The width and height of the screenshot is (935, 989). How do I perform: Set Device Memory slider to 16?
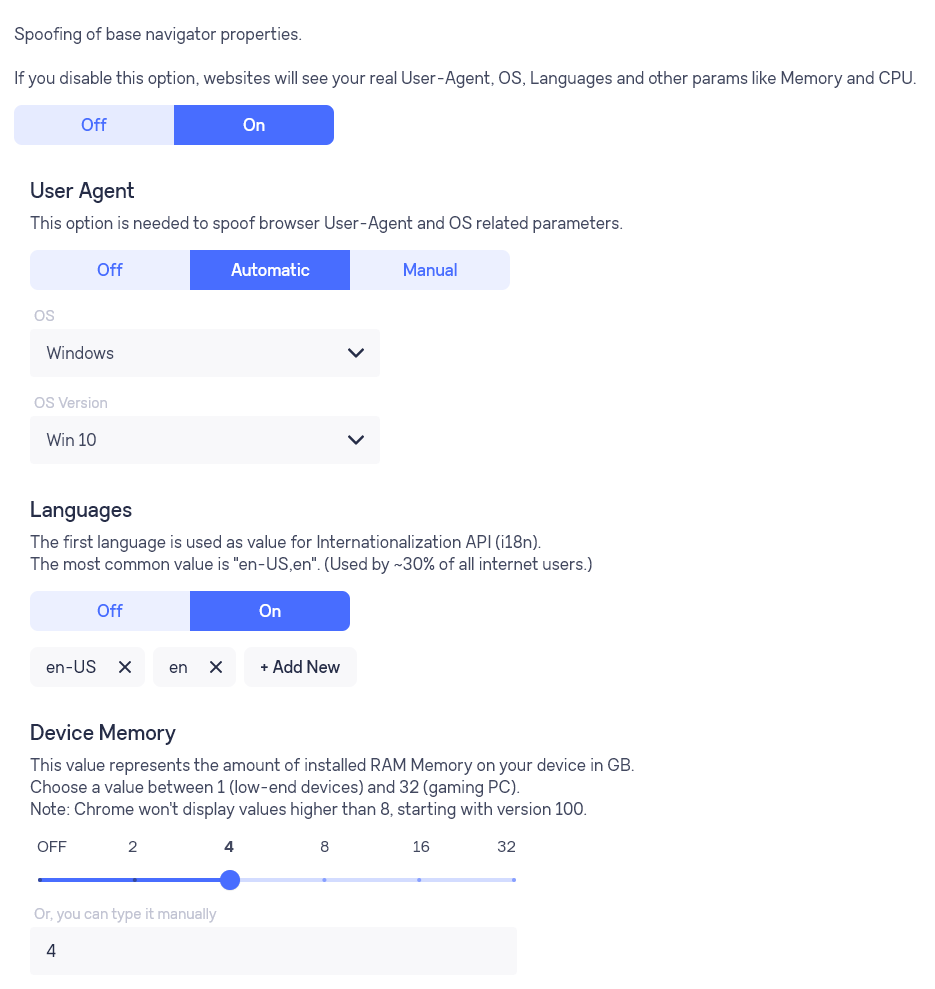[420, 880]
